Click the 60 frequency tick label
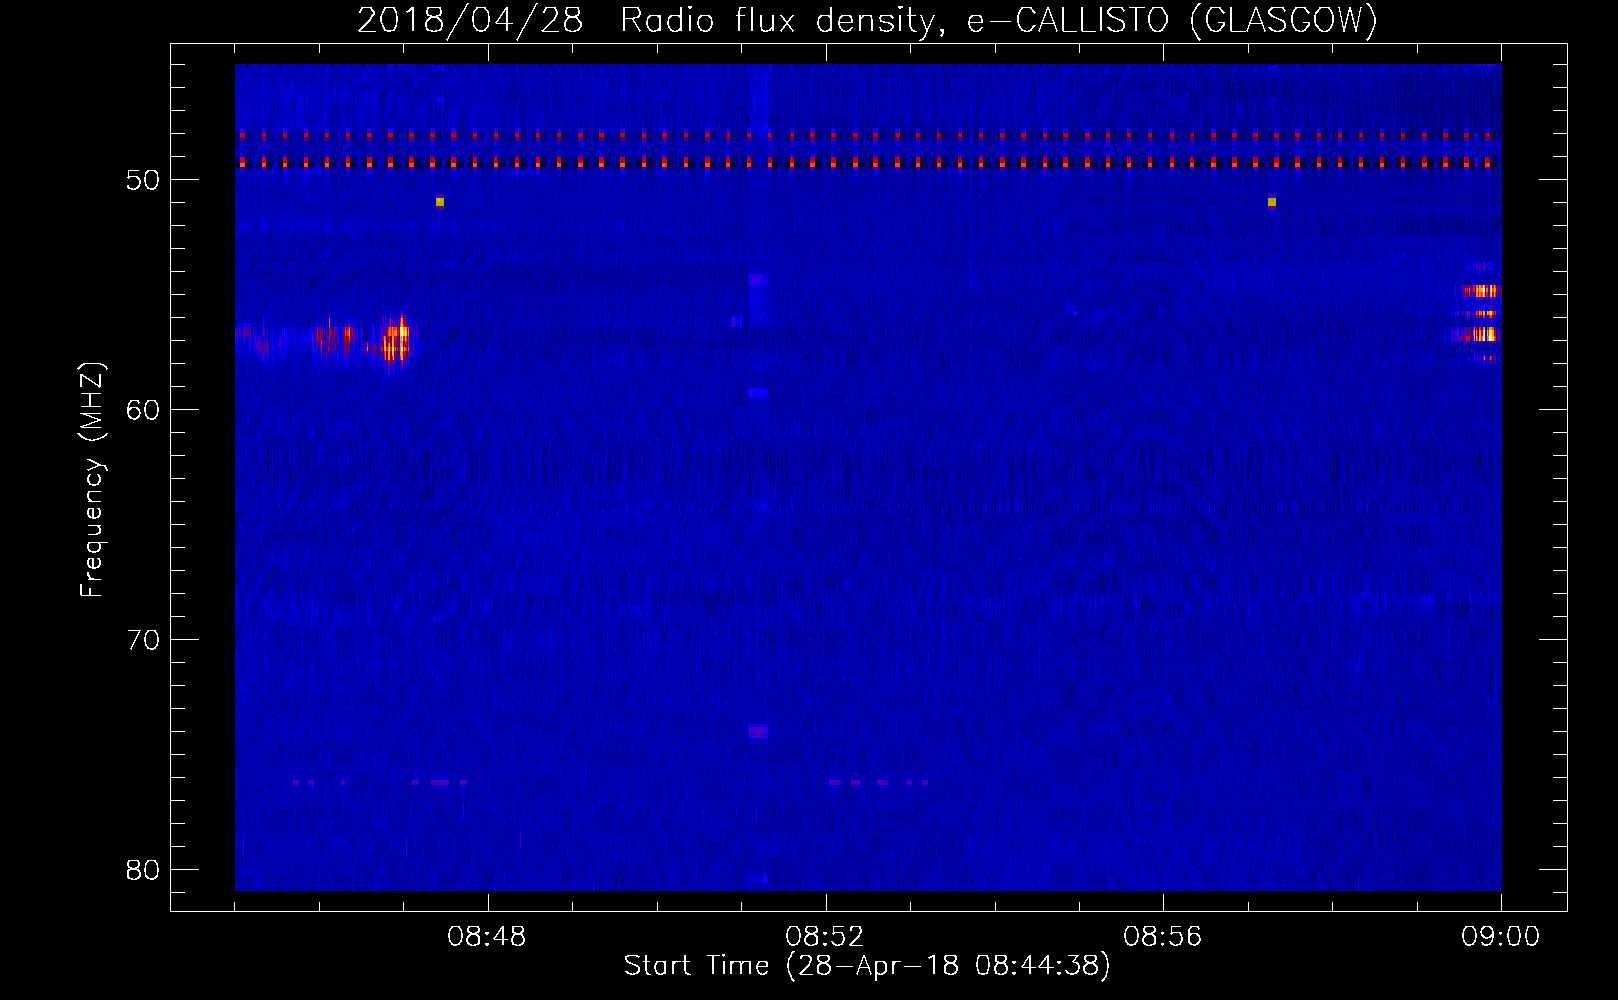Image resolution: width=1618 pixels, height=1000 pixels. point(143,410)
